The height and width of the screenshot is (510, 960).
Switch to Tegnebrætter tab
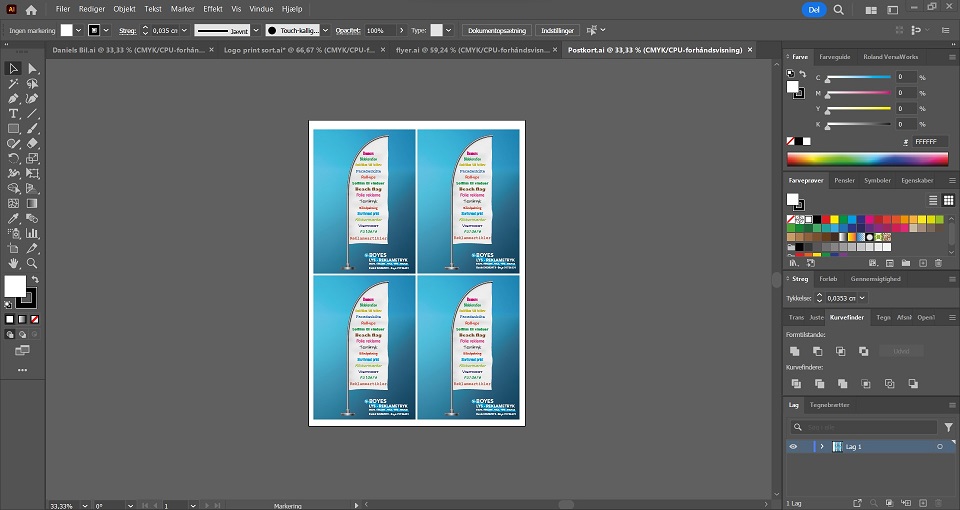tap(829, 405)
